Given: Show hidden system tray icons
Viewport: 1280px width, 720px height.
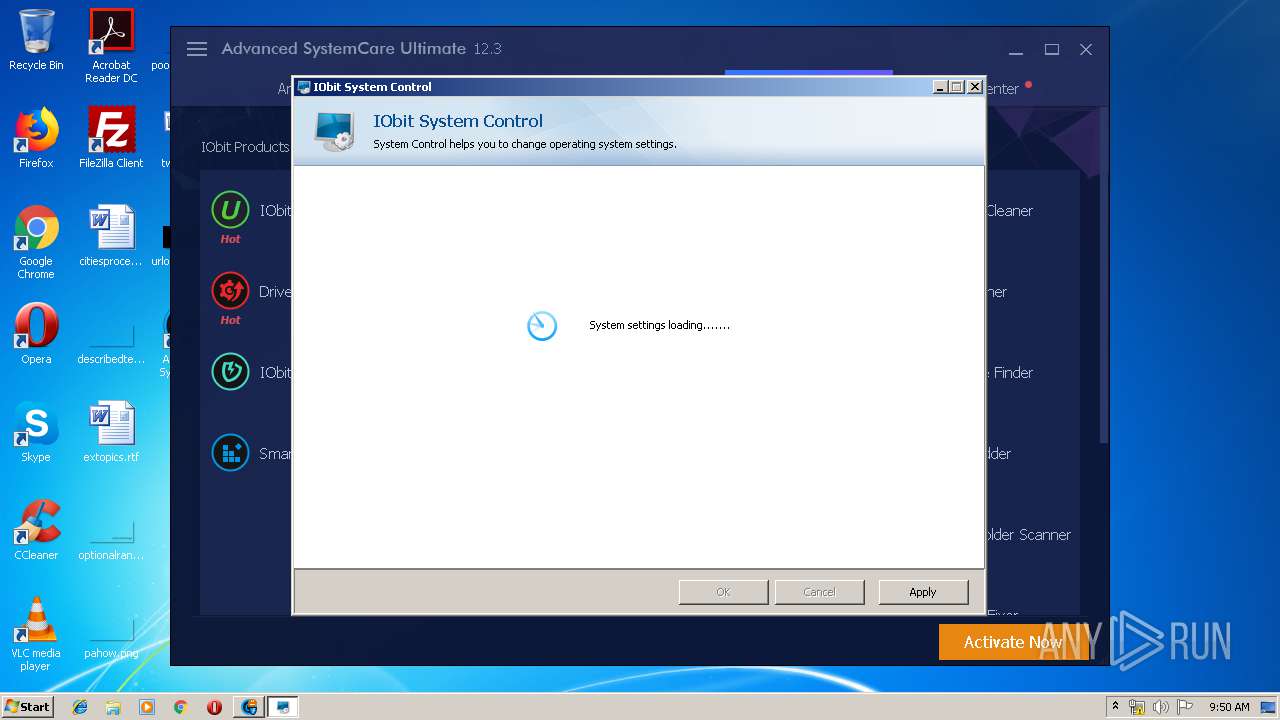Looking at the screenshot, I should pyautogui.click(x=1115, y=707).
